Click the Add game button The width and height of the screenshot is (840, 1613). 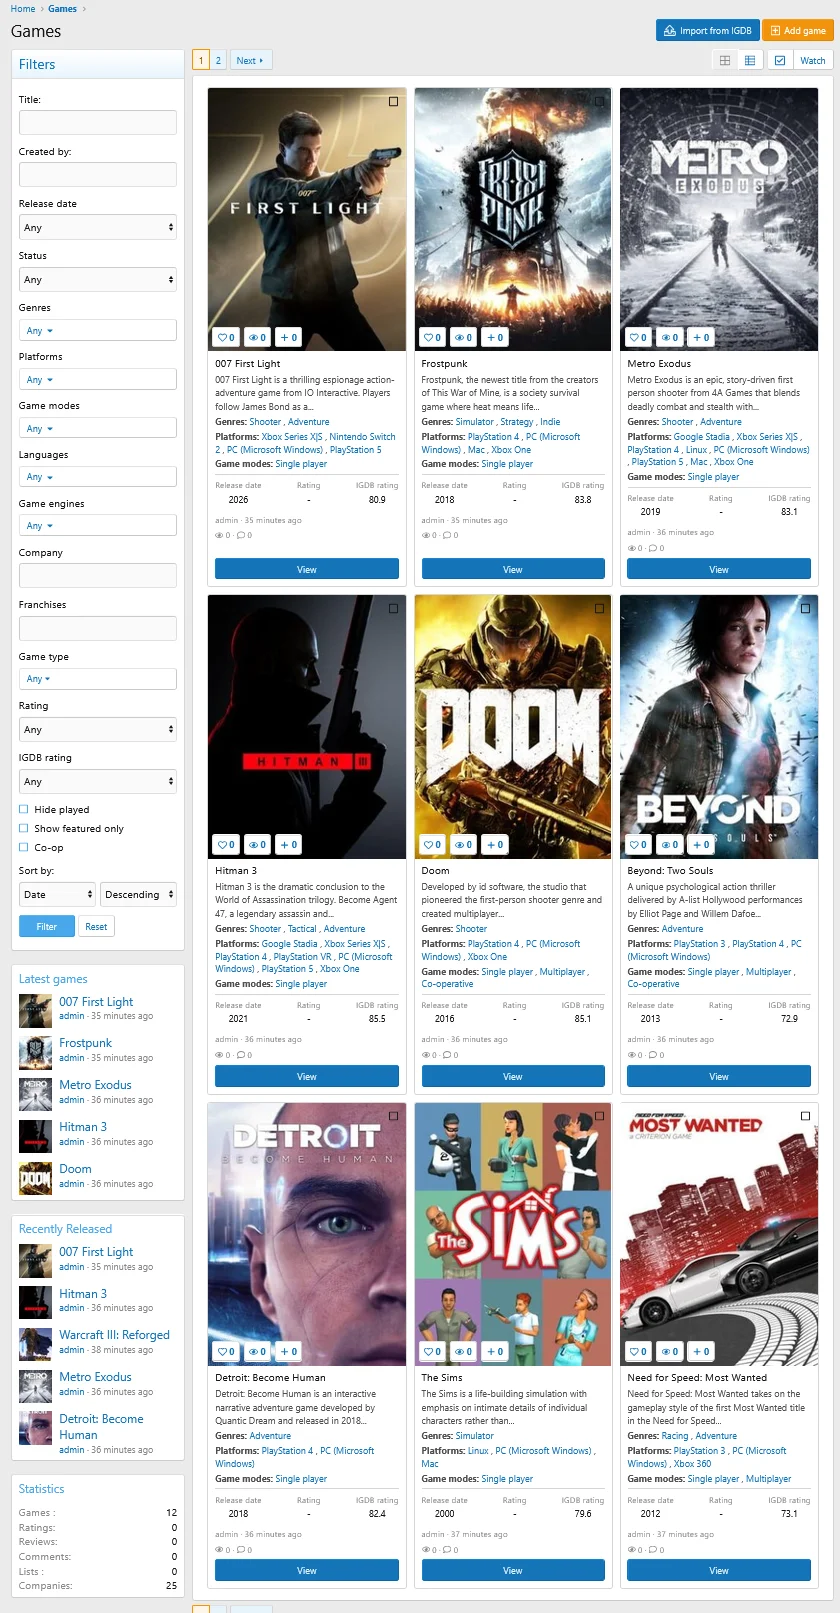(798, 30)
